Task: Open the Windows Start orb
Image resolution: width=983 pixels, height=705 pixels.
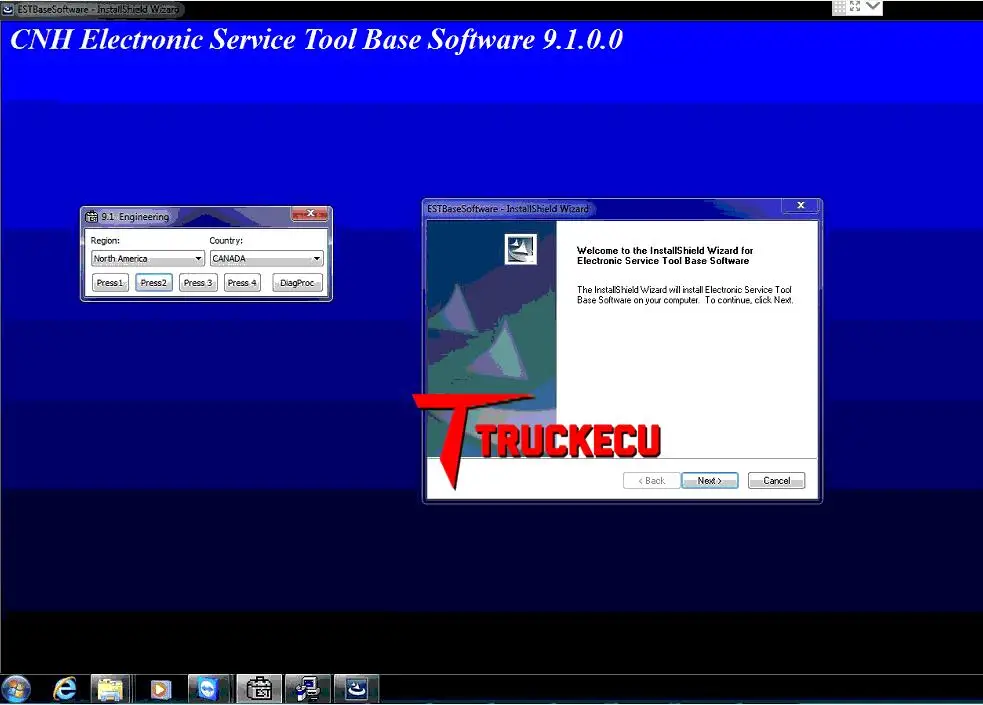Action: point(15,689)
